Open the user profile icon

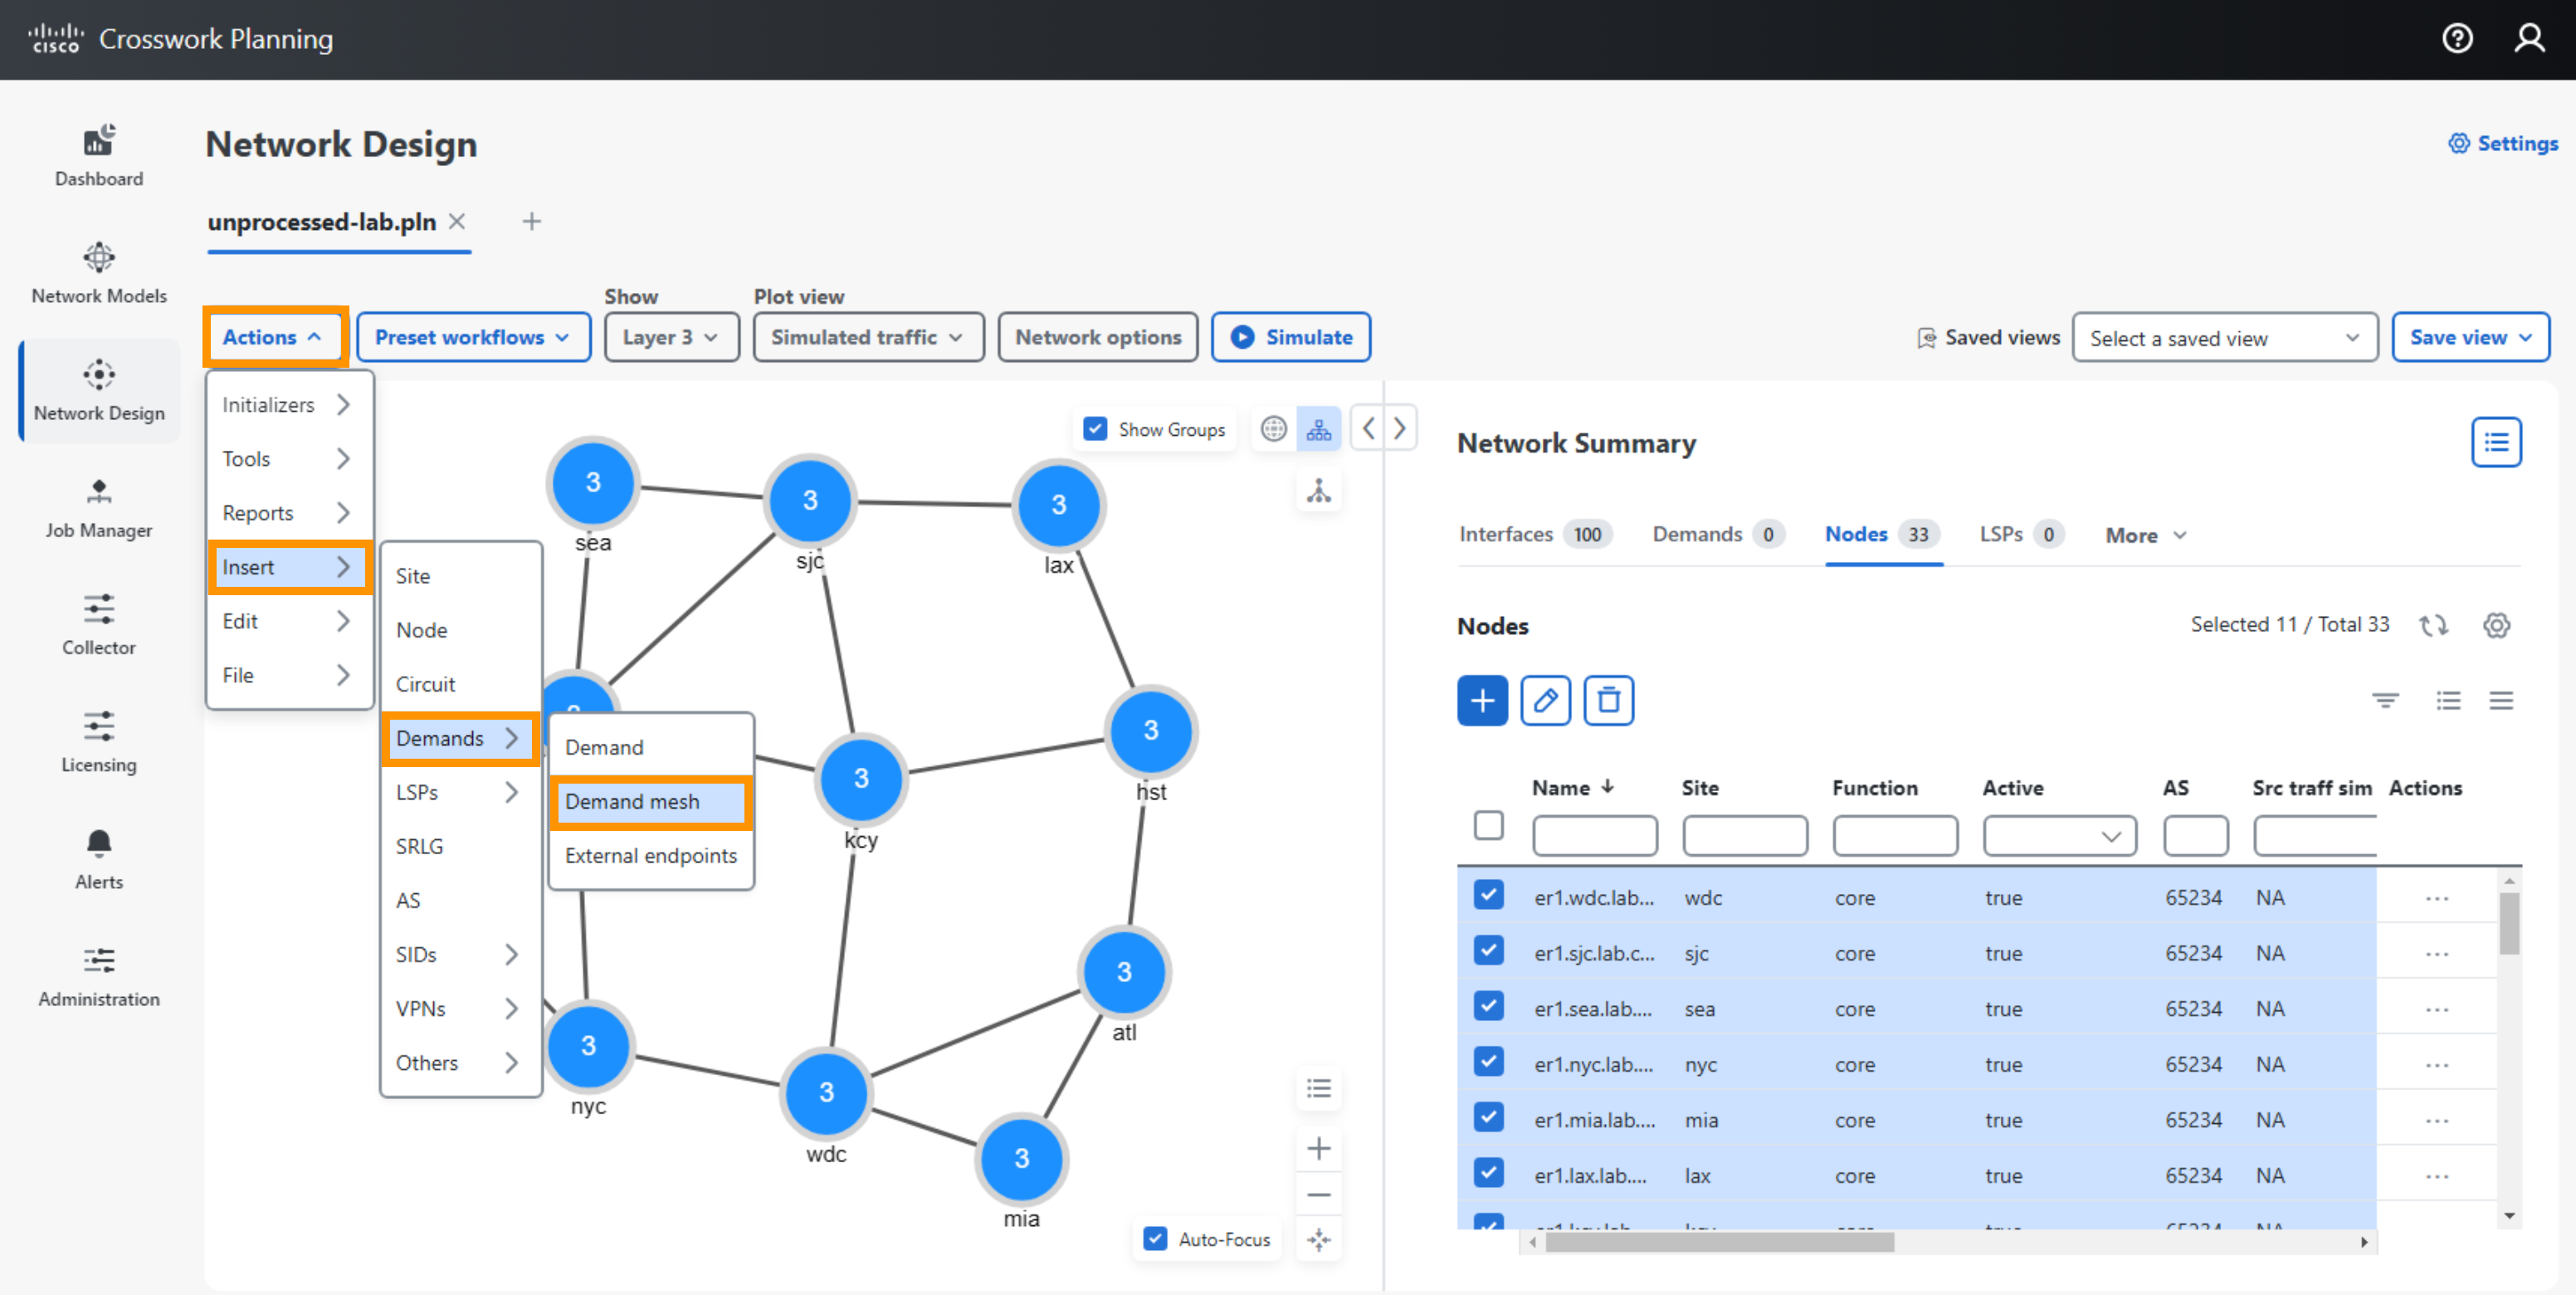click(x=2529, y=38)
